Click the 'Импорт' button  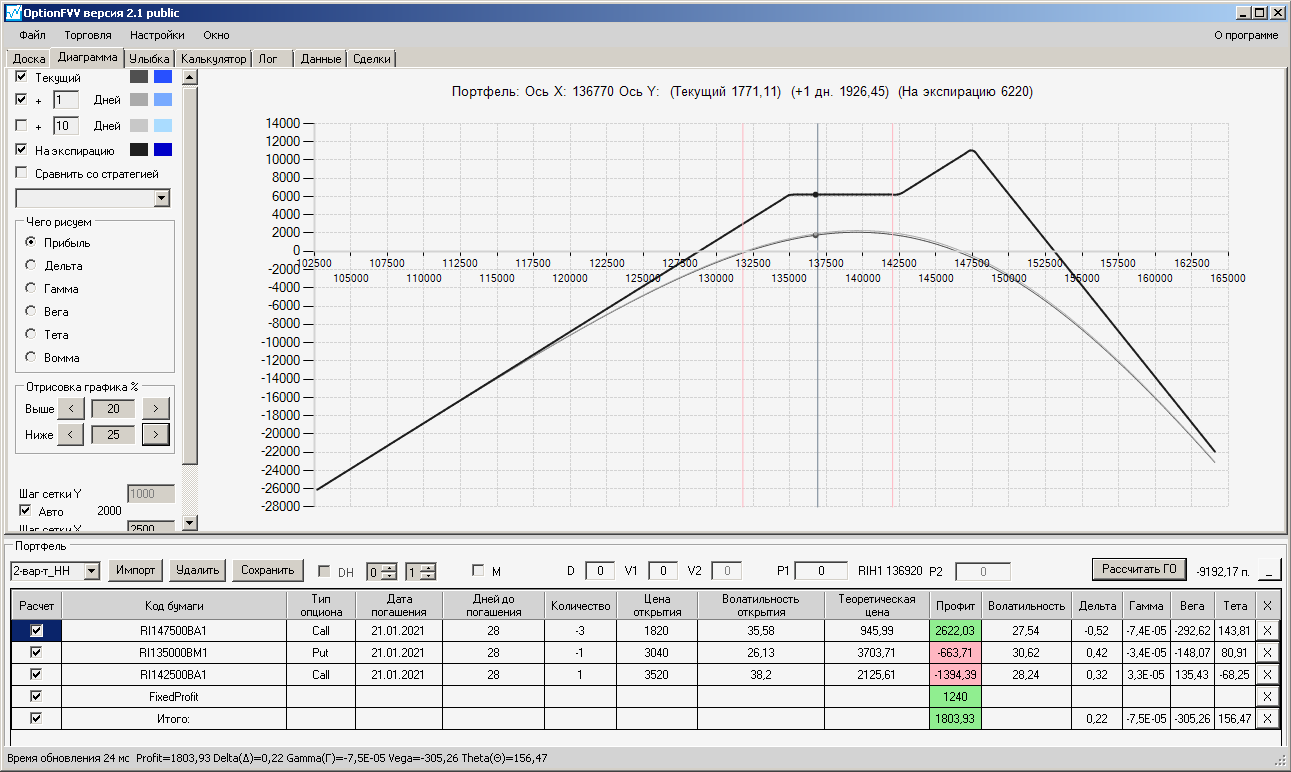[x=136, y=570]
